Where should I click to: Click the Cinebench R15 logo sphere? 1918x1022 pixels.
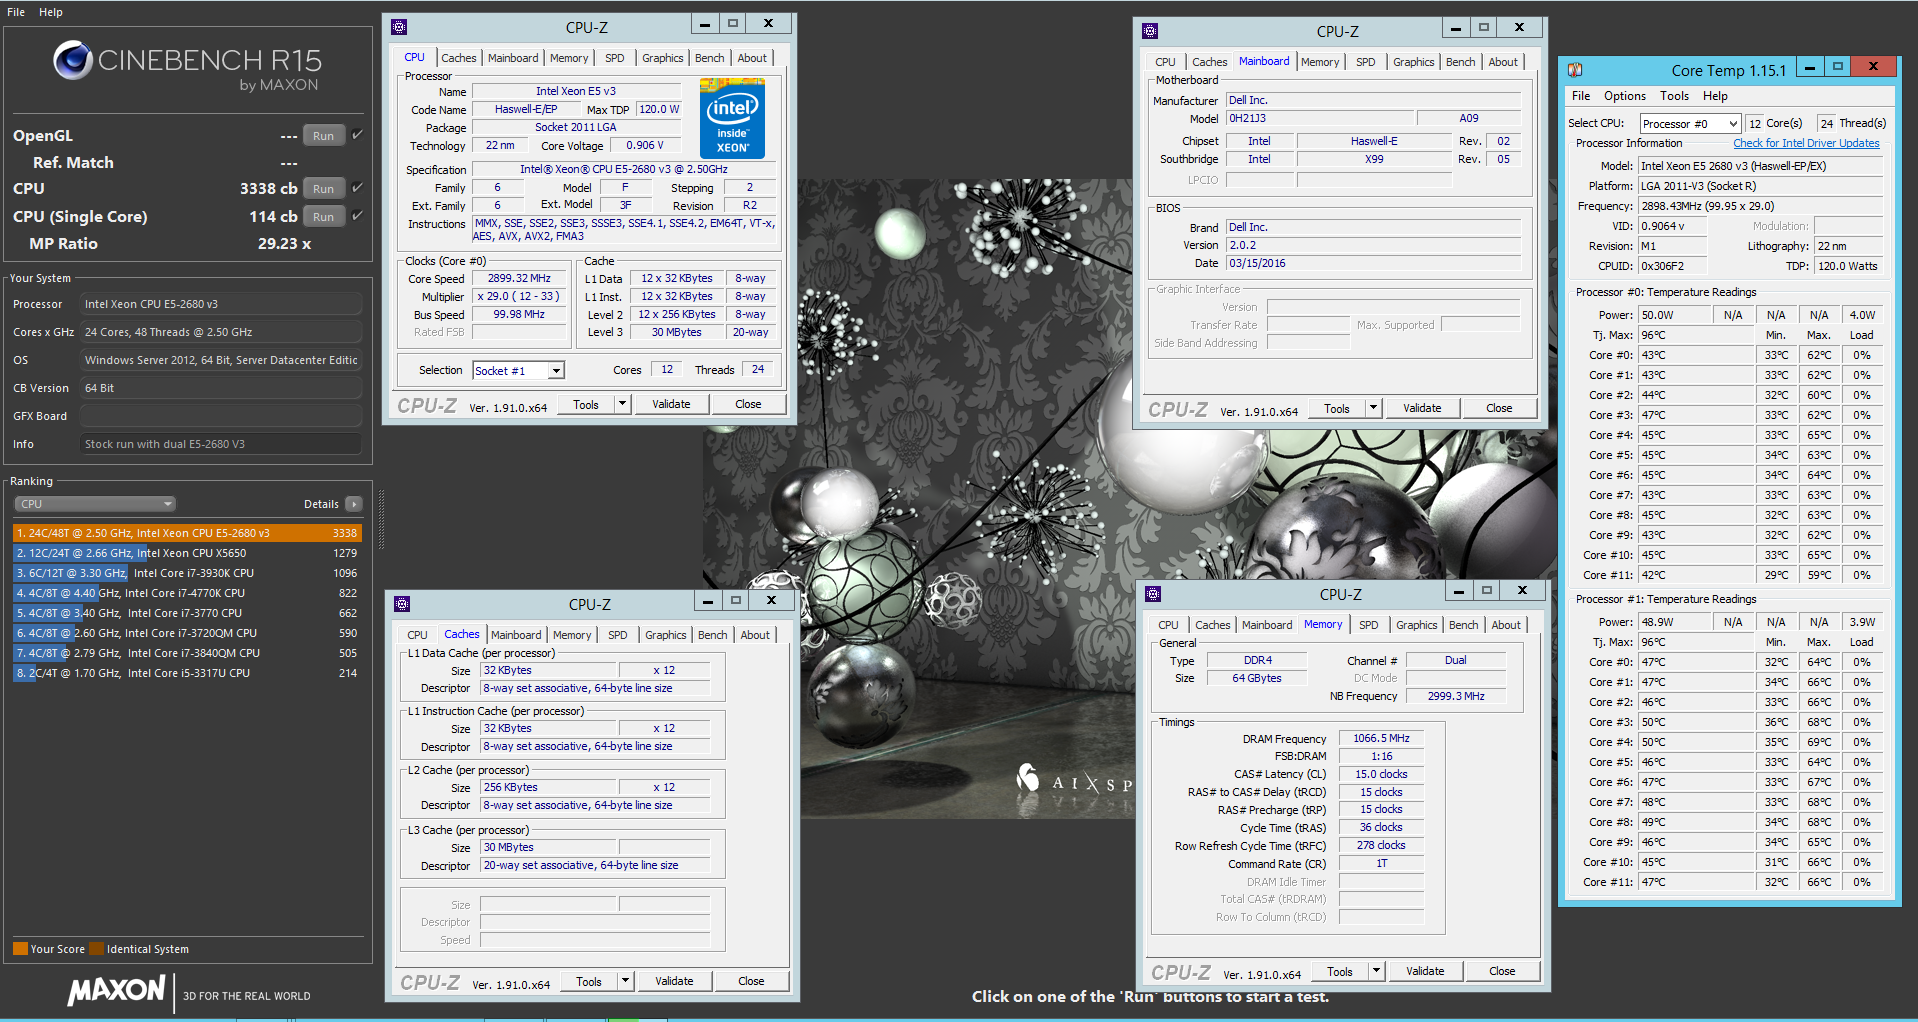click(72, 60)
